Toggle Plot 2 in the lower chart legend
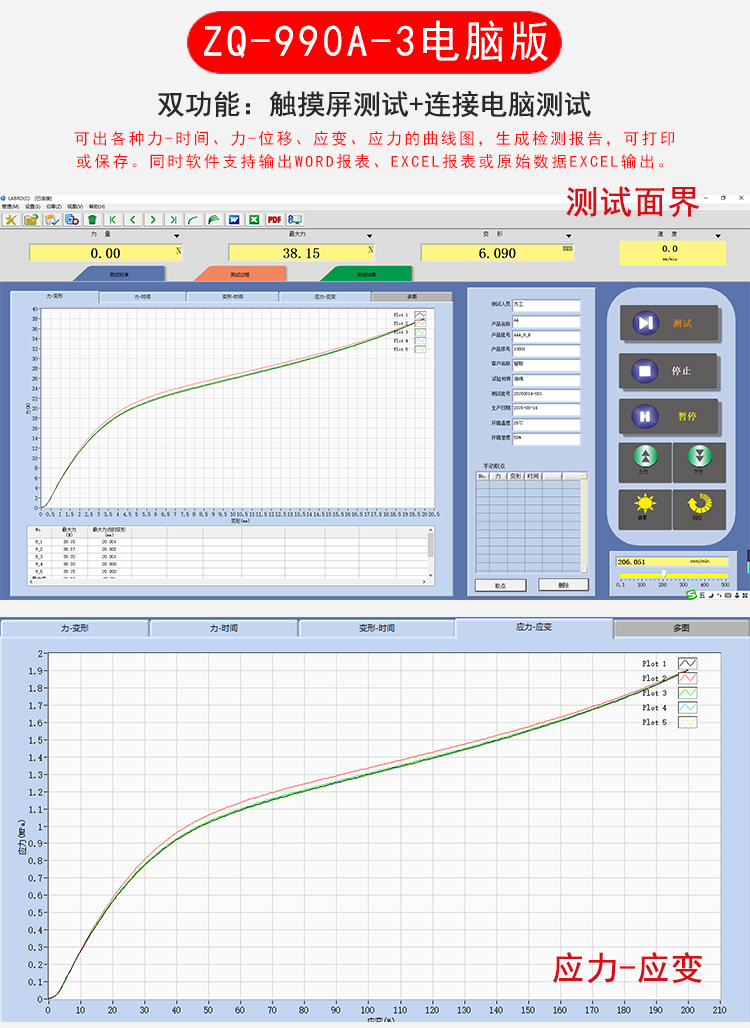750x1028 pixels. (x=687, y=678)
